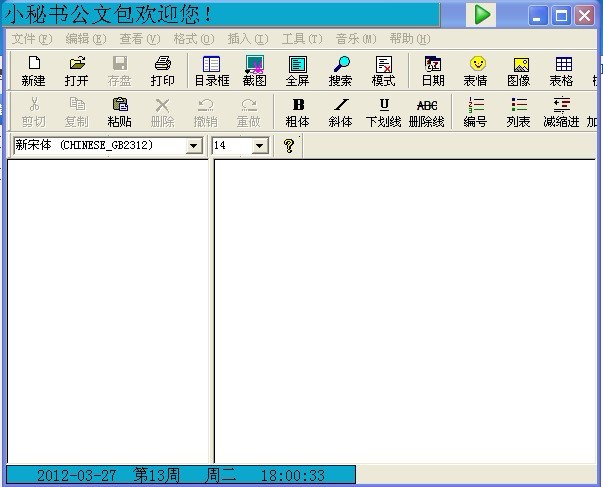Viewport: 603px width, 487px height.
Task: Undo with the 撤销 icon
Action: (206, 112)
